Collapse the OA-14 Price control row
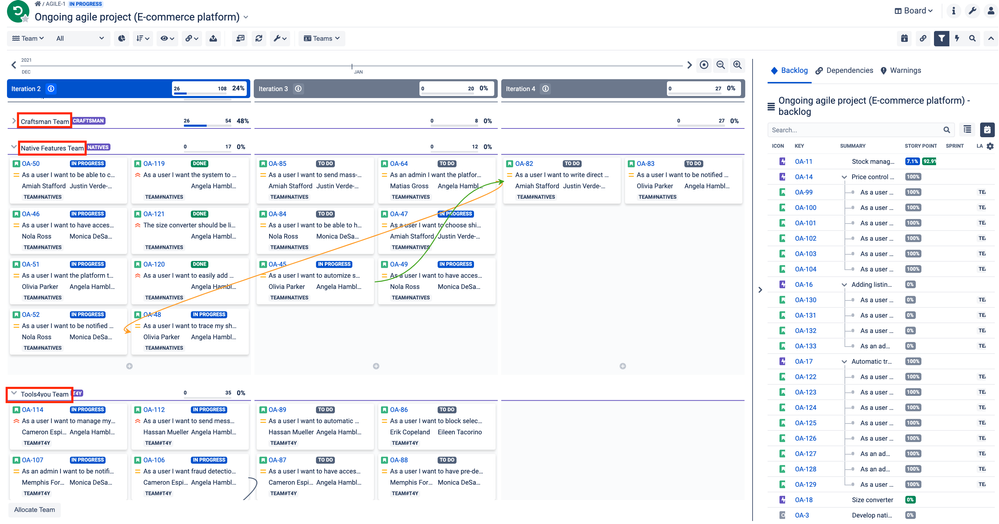This screenshot has height=524, width=999. [844, 177]
